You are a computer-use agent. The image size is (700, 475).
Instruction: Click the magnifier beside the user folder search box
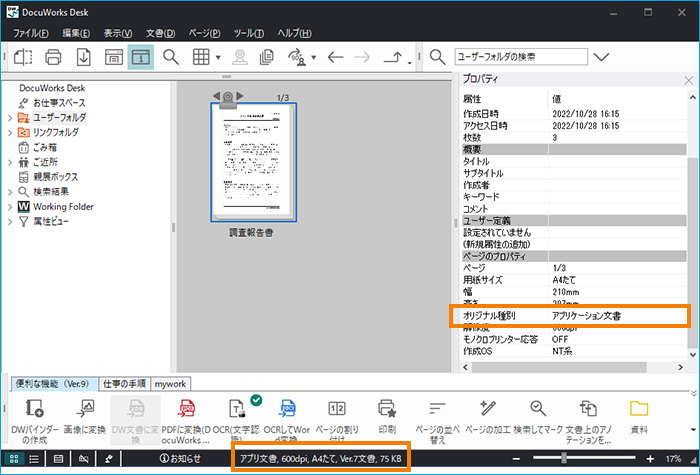[437, 57]
